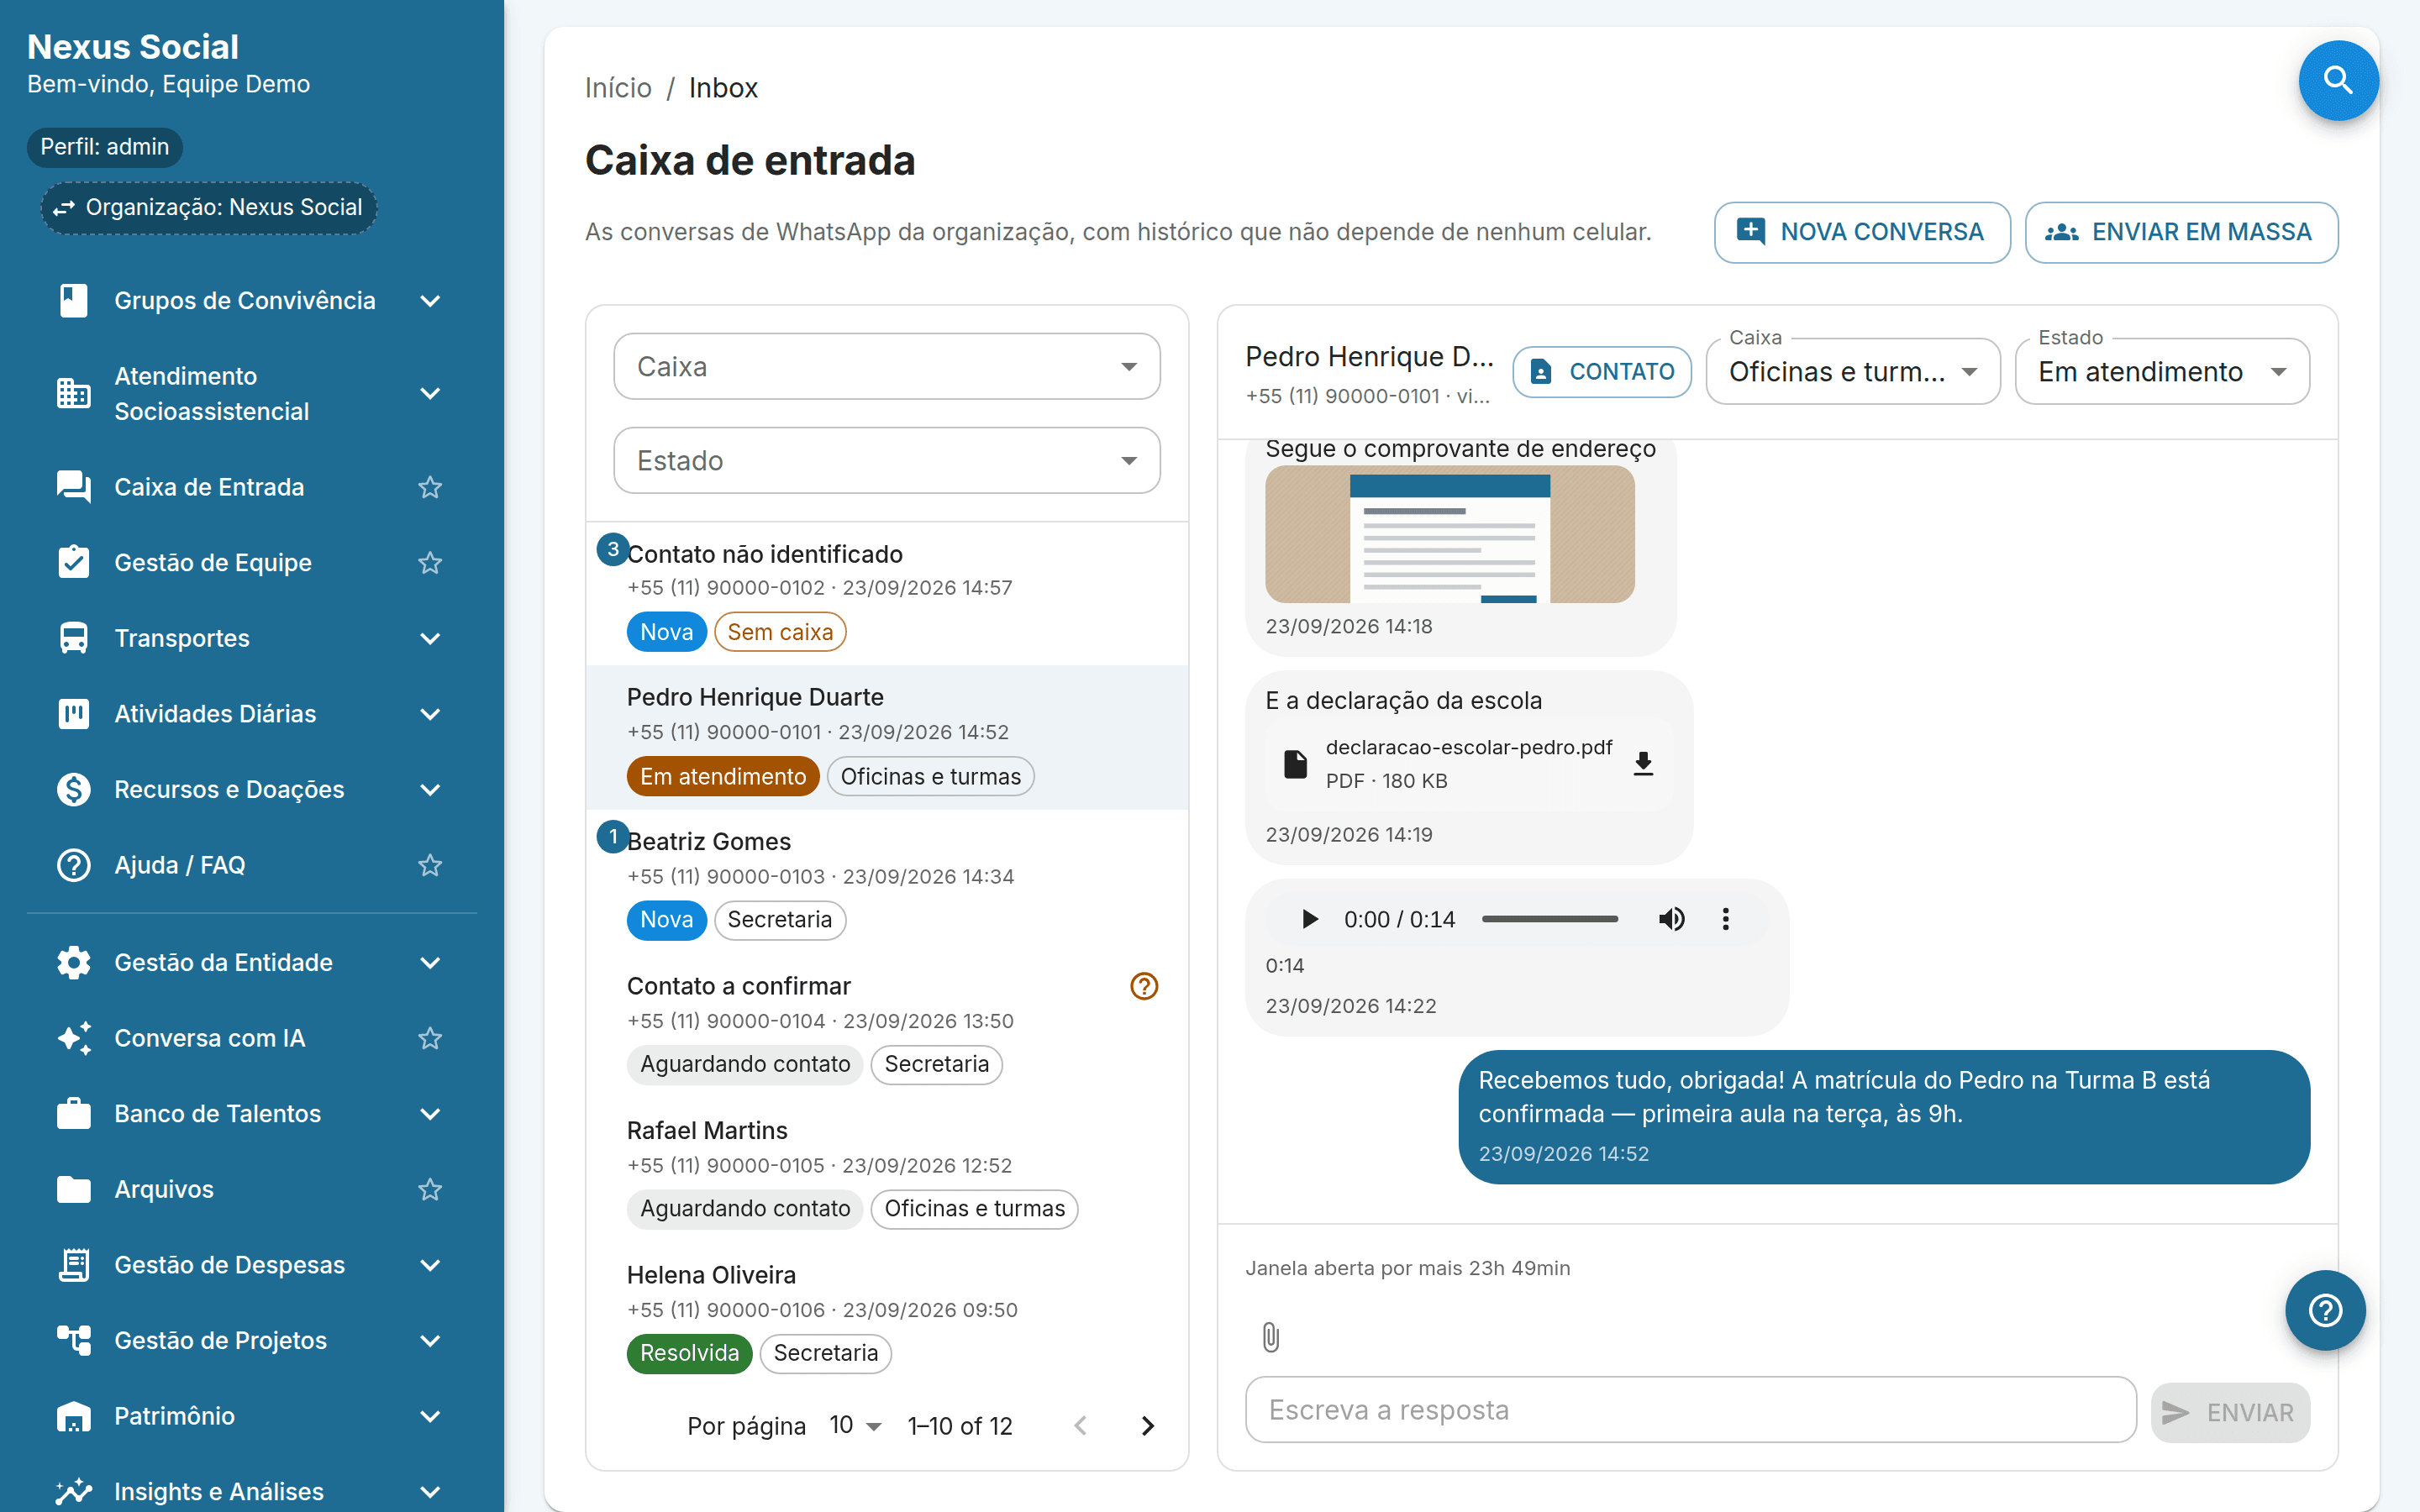
Task: Go to the next page of conversations
Action: pos(1148,1425)
